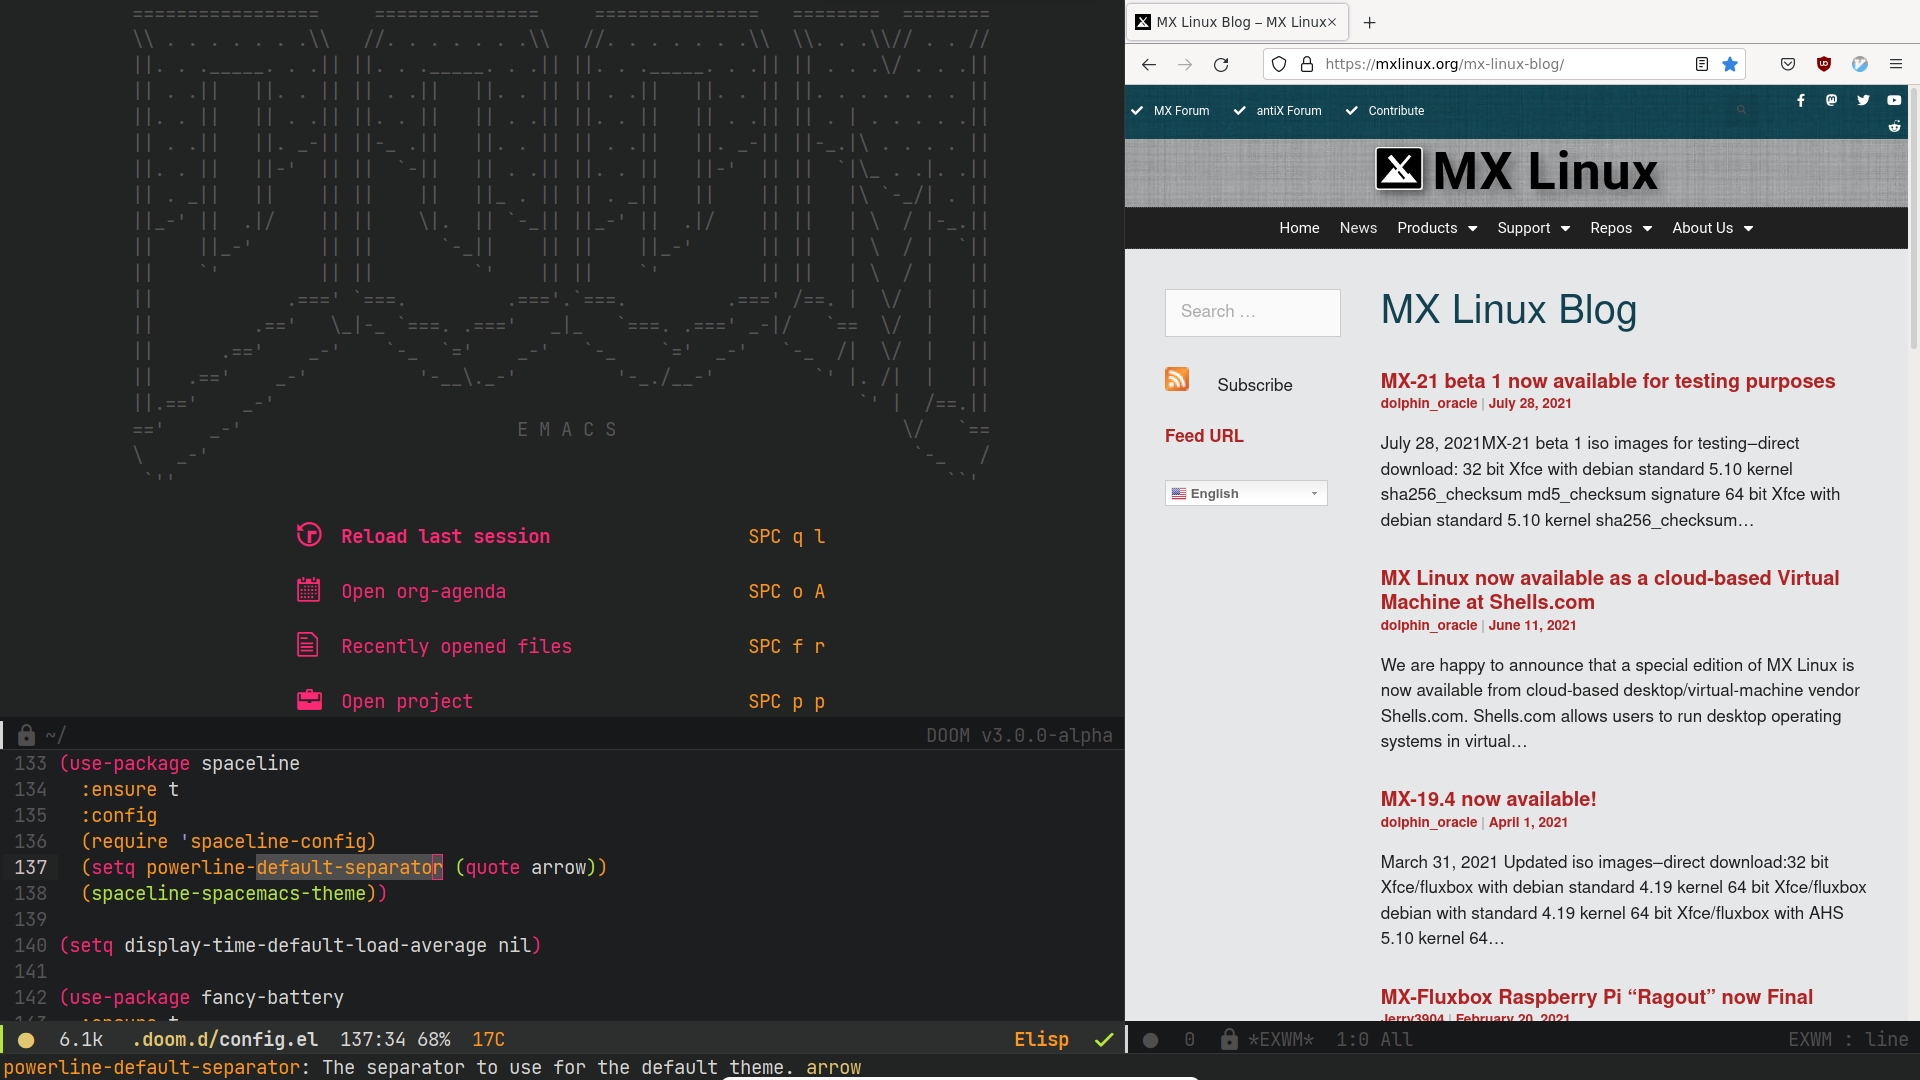Open the RSS Subscribe feed icon

(x=1177, y=380)
